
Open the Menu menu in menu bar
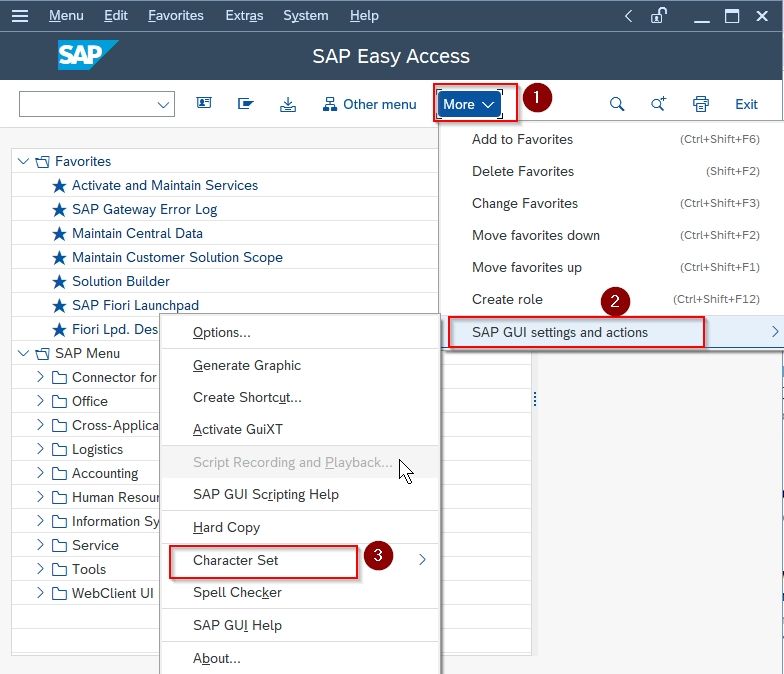point(66,16)
